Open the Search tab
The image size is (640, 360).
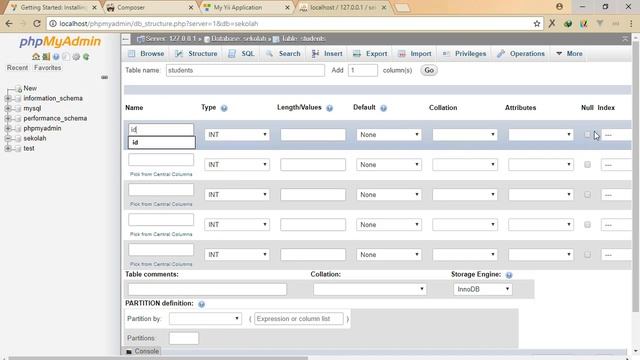tap(283, 54)
